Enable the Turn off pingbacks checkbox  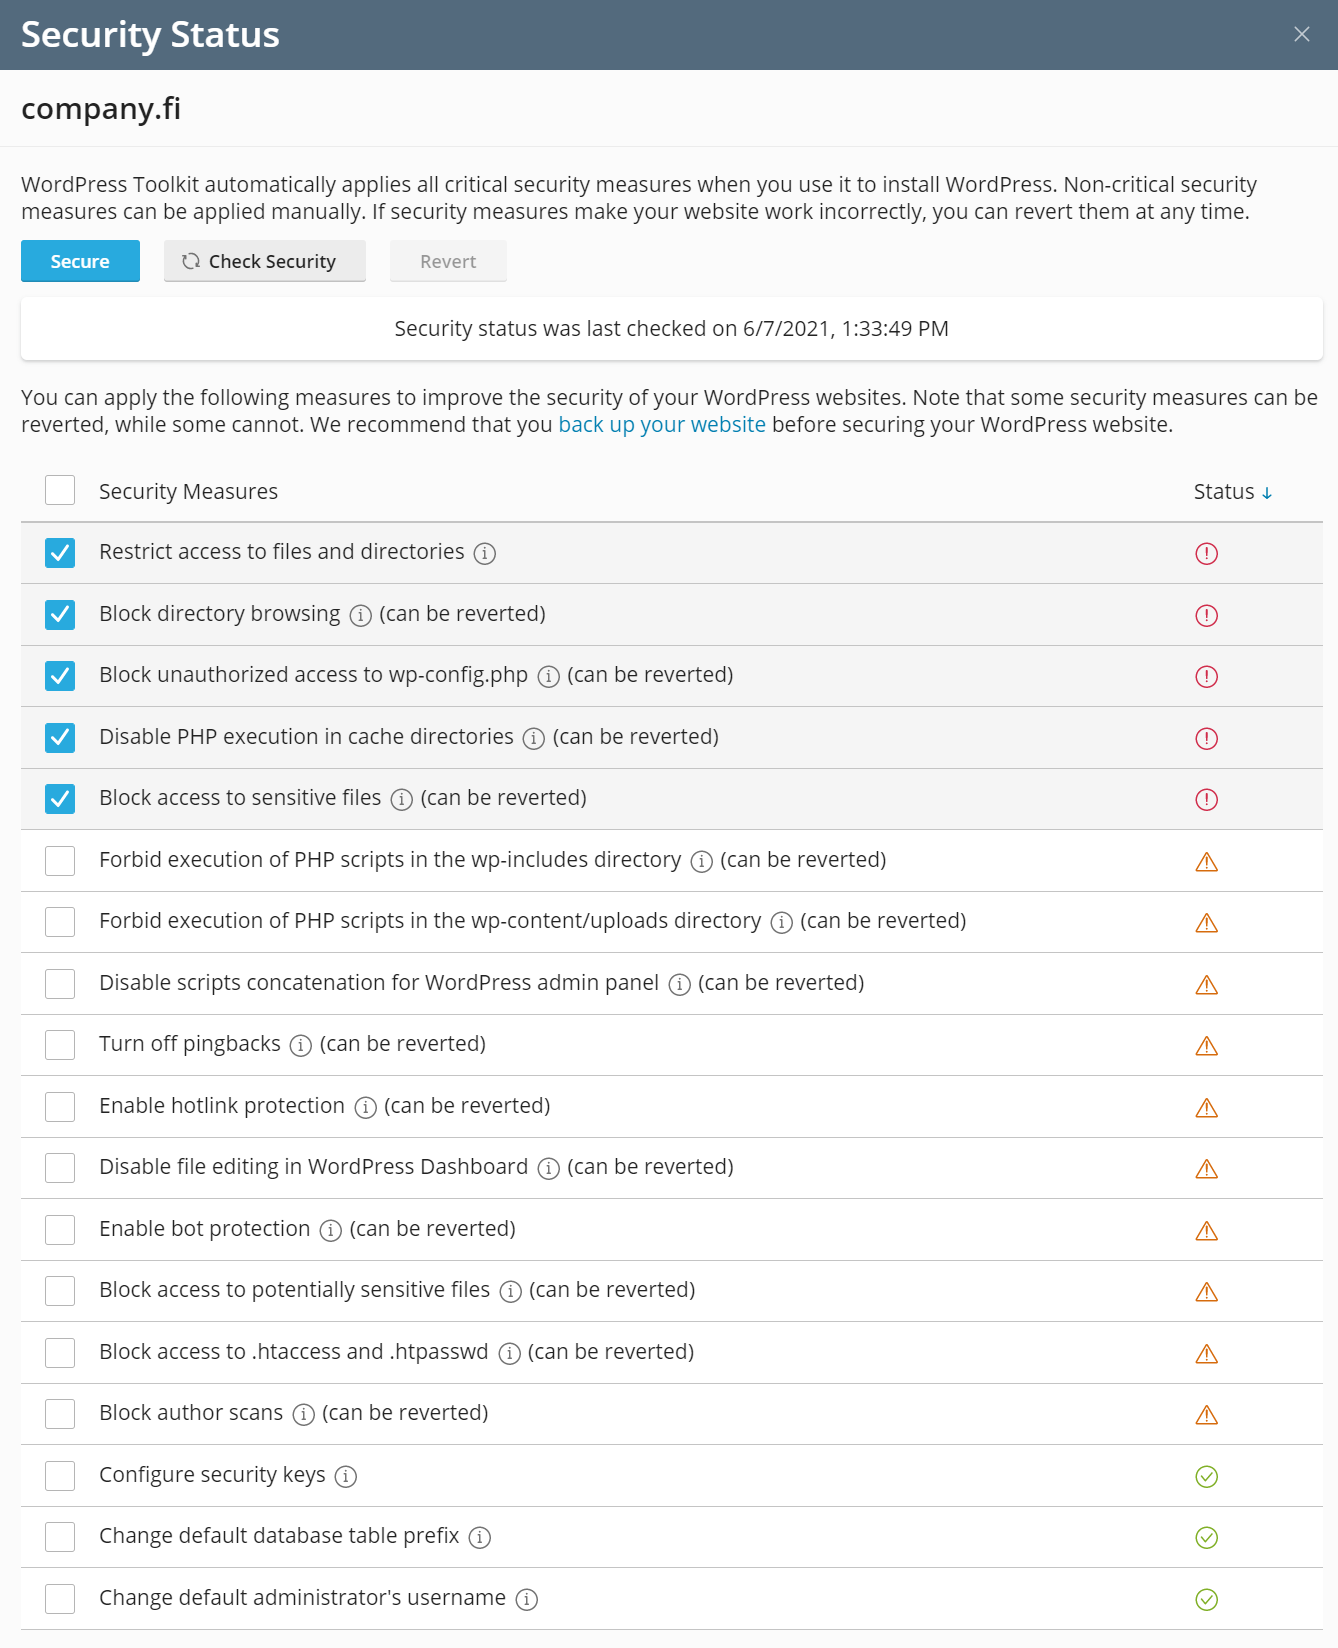pos(60,1045)
